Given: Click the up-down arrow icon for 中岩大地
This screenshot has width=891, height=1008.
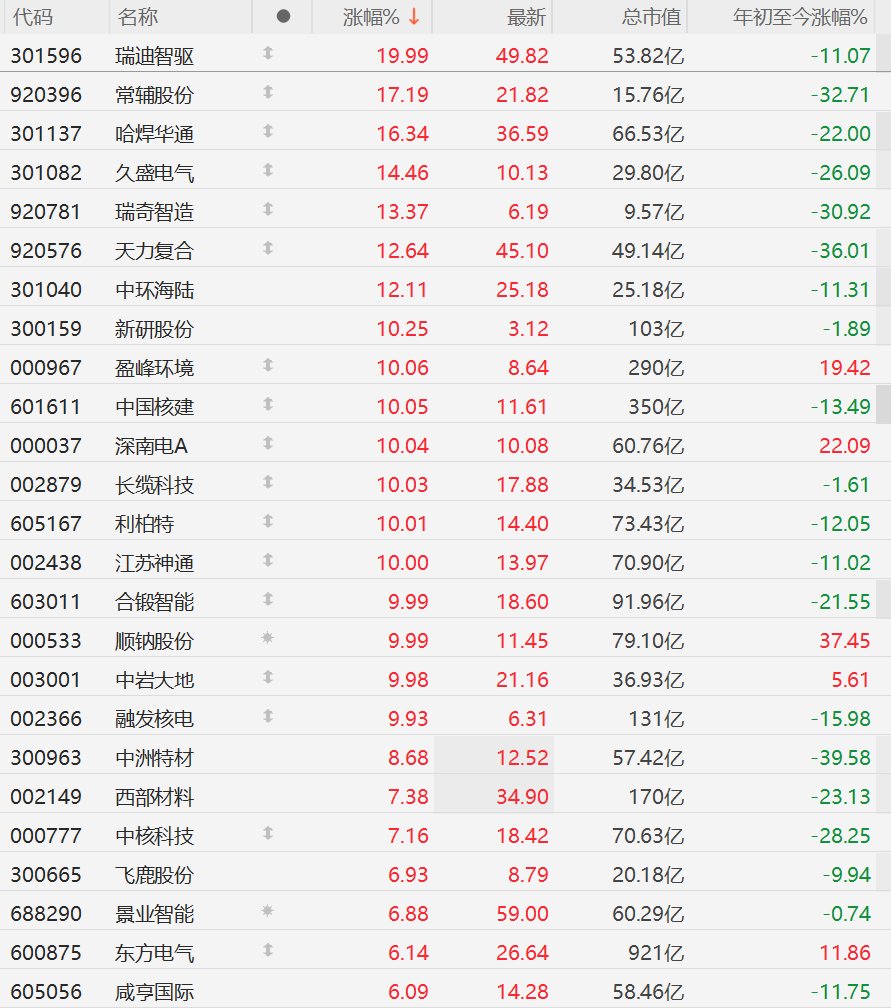Looking at the screenshot, I should click(268, 678).
